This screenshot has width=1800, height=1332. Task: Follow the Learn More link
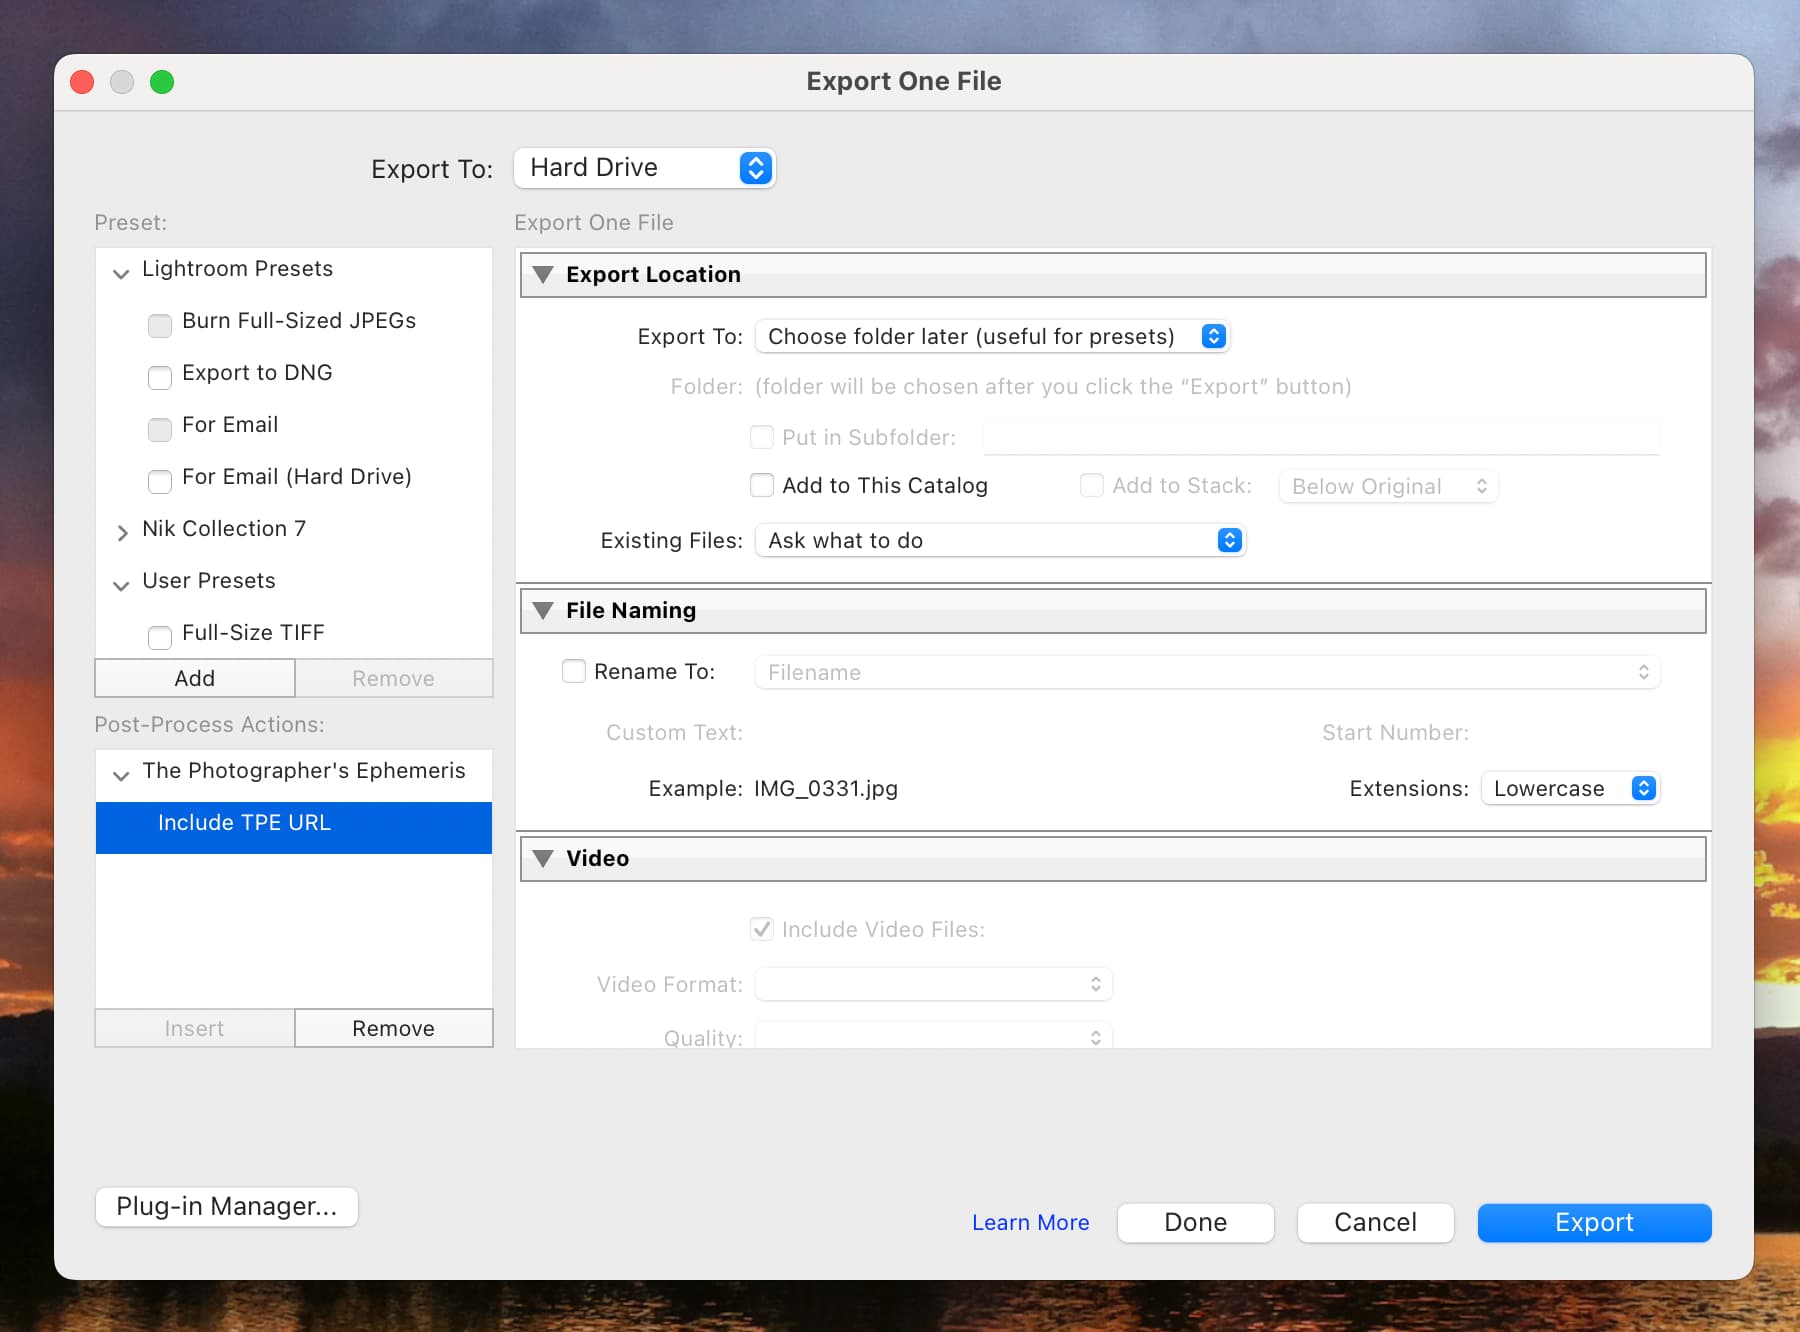[1030, 1222]
